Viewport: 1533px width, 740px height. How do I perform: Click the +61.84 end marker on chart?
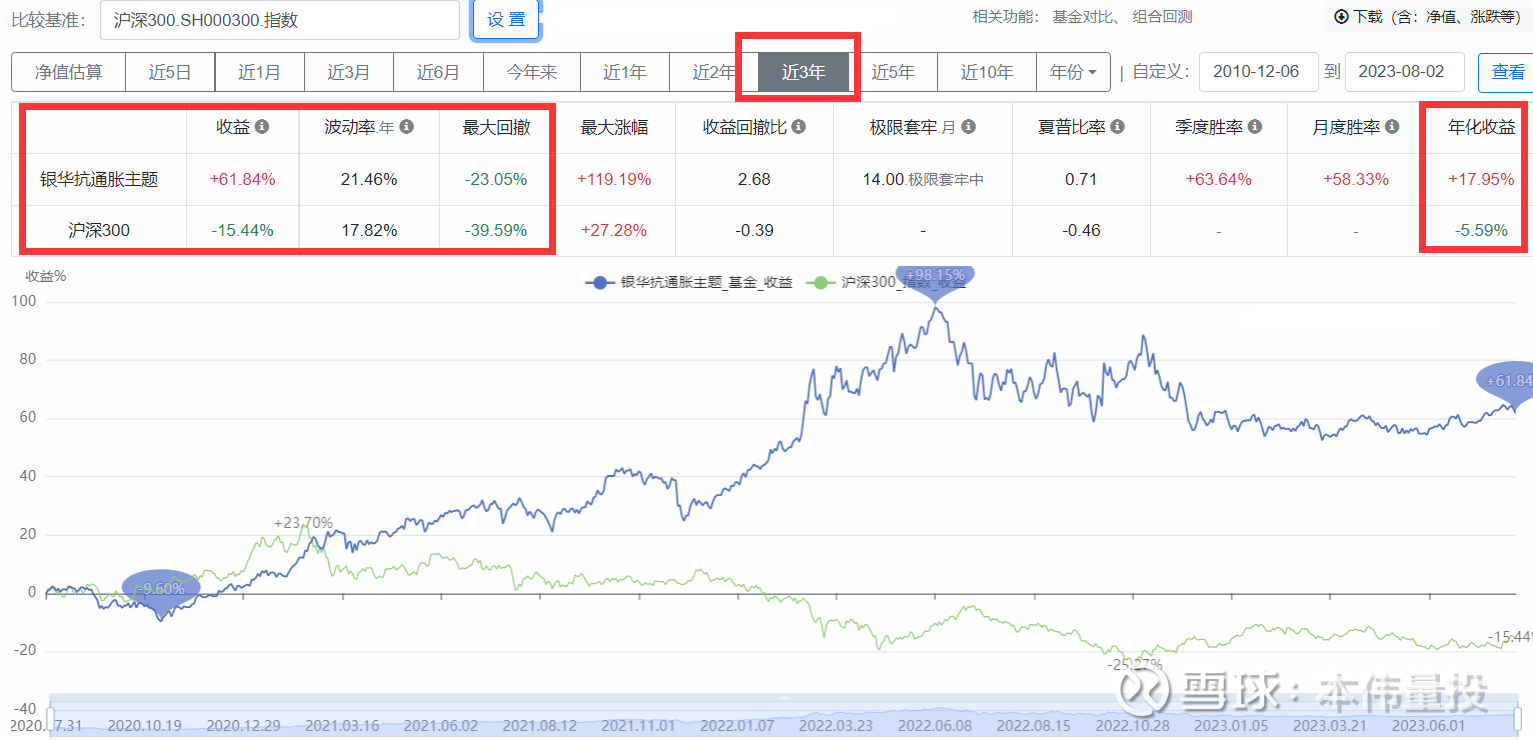click(x=1507, y=382)
